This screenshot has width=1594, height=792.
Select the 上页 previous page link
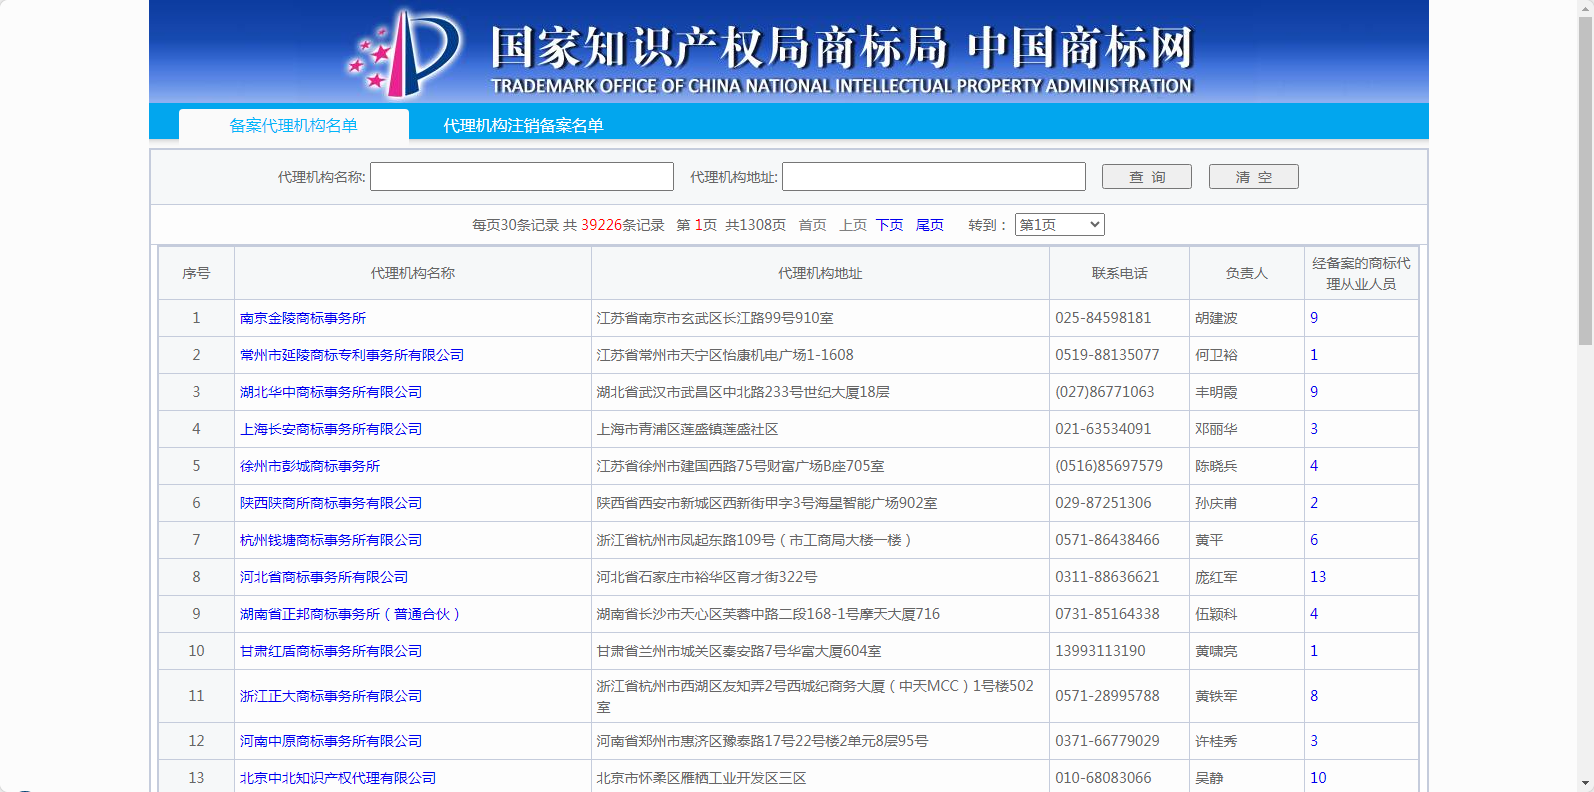click(853, 225)
